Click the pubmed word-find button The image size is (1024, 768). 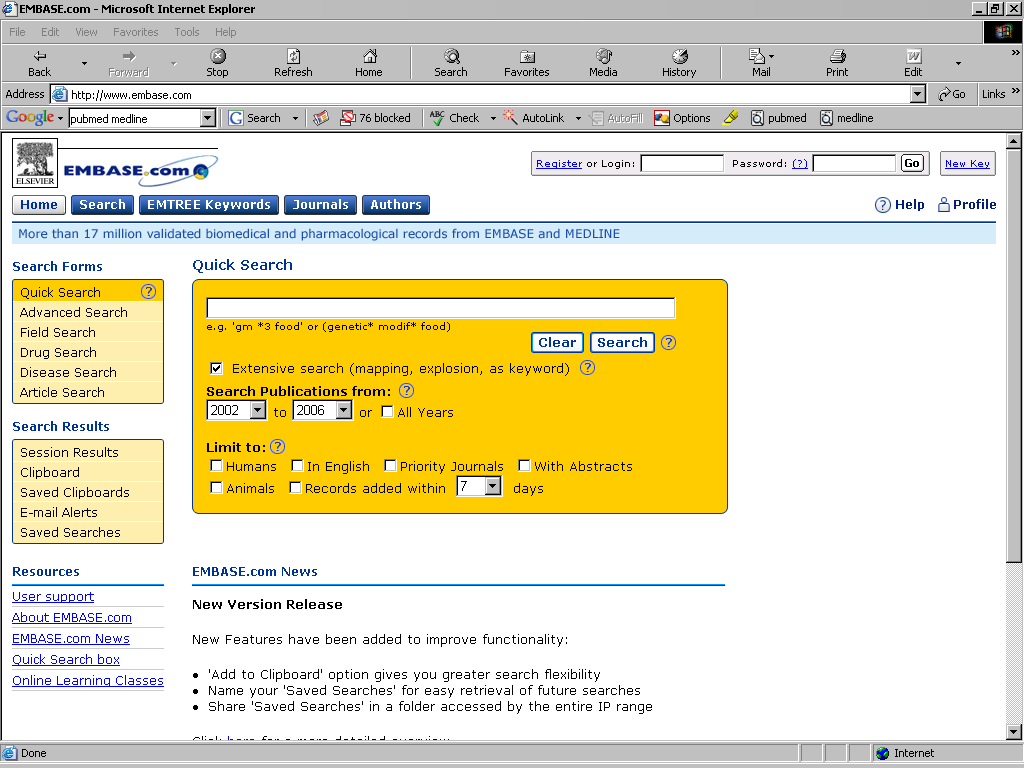778,118
